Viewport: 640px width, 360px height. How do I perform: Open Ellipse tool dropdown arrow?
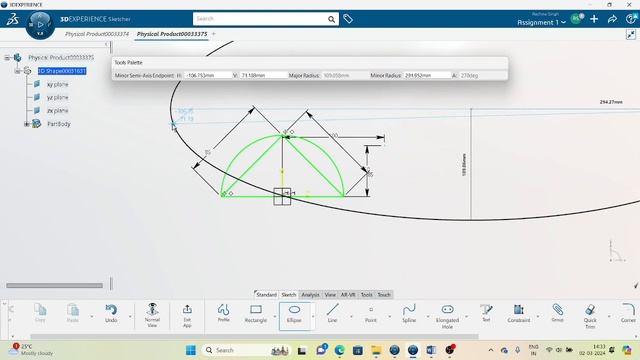[313, 316]
